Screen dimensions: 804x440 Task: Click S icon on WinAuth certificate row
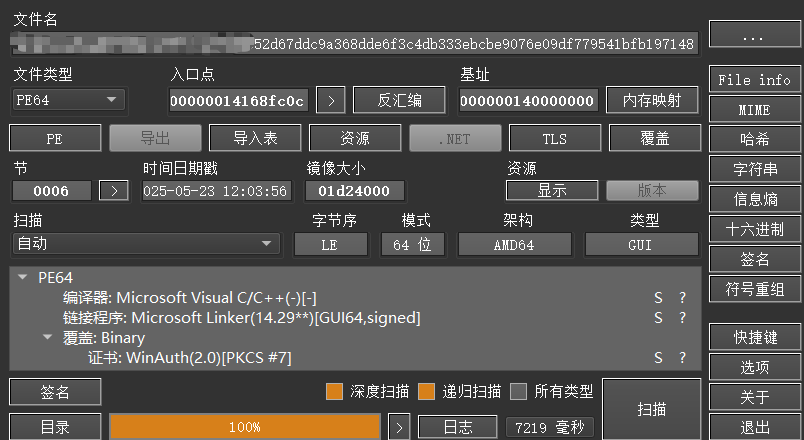pyautogui.click(x=658, y=357)
